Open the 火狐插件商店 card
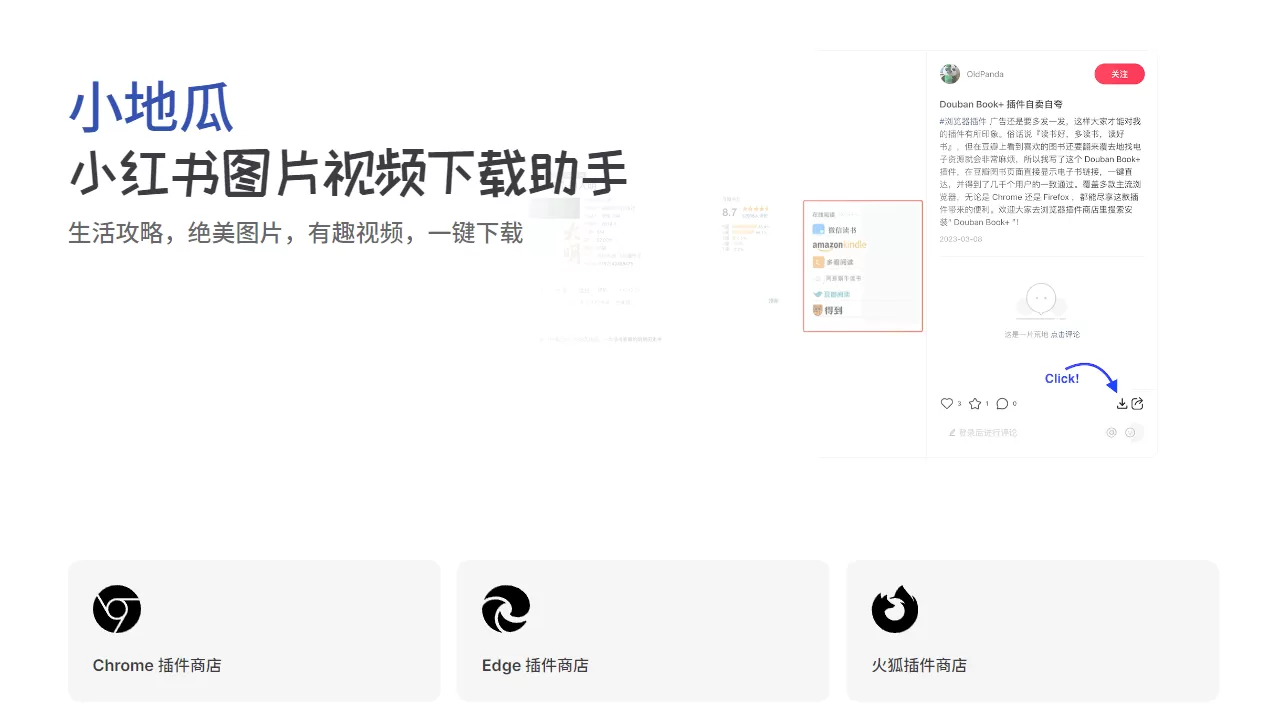The image size is (1268, 726). pos(1032,630)
